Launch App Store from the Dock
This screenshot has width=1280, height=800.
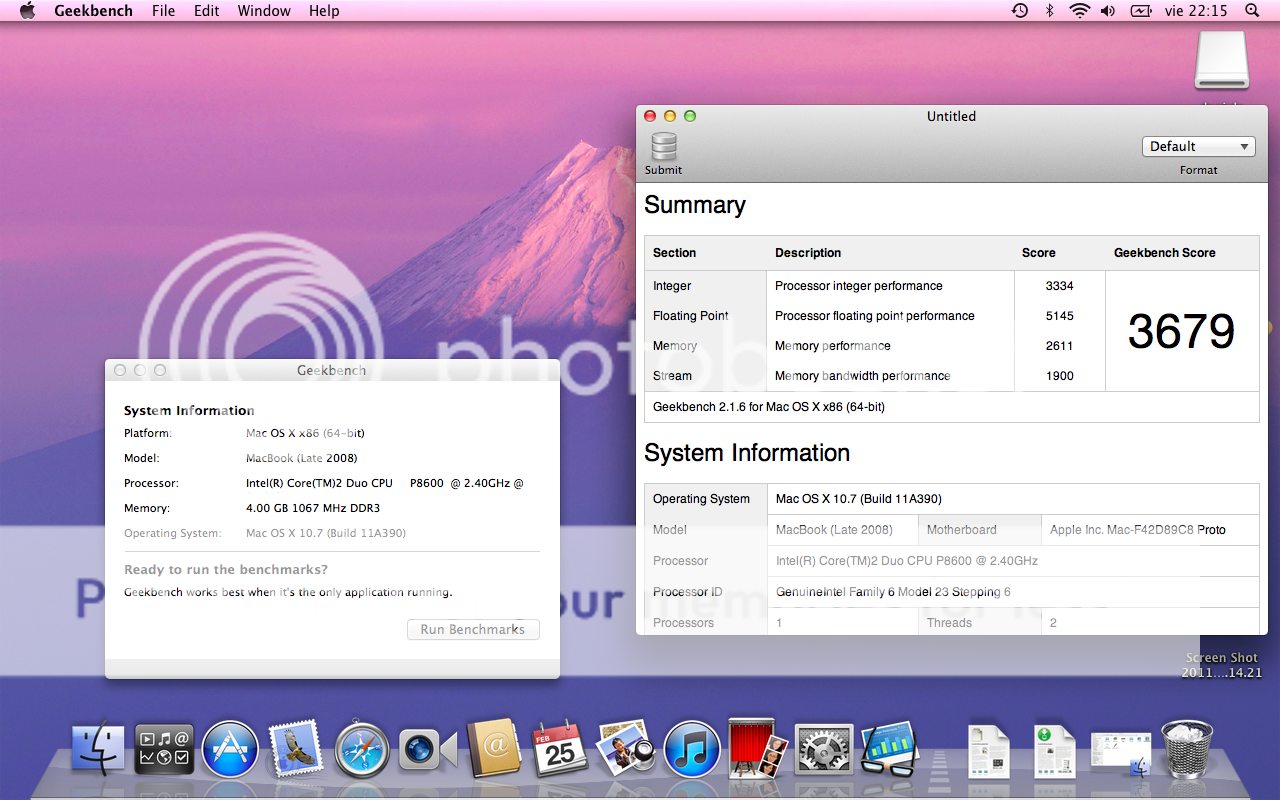(x=230, y=750)
